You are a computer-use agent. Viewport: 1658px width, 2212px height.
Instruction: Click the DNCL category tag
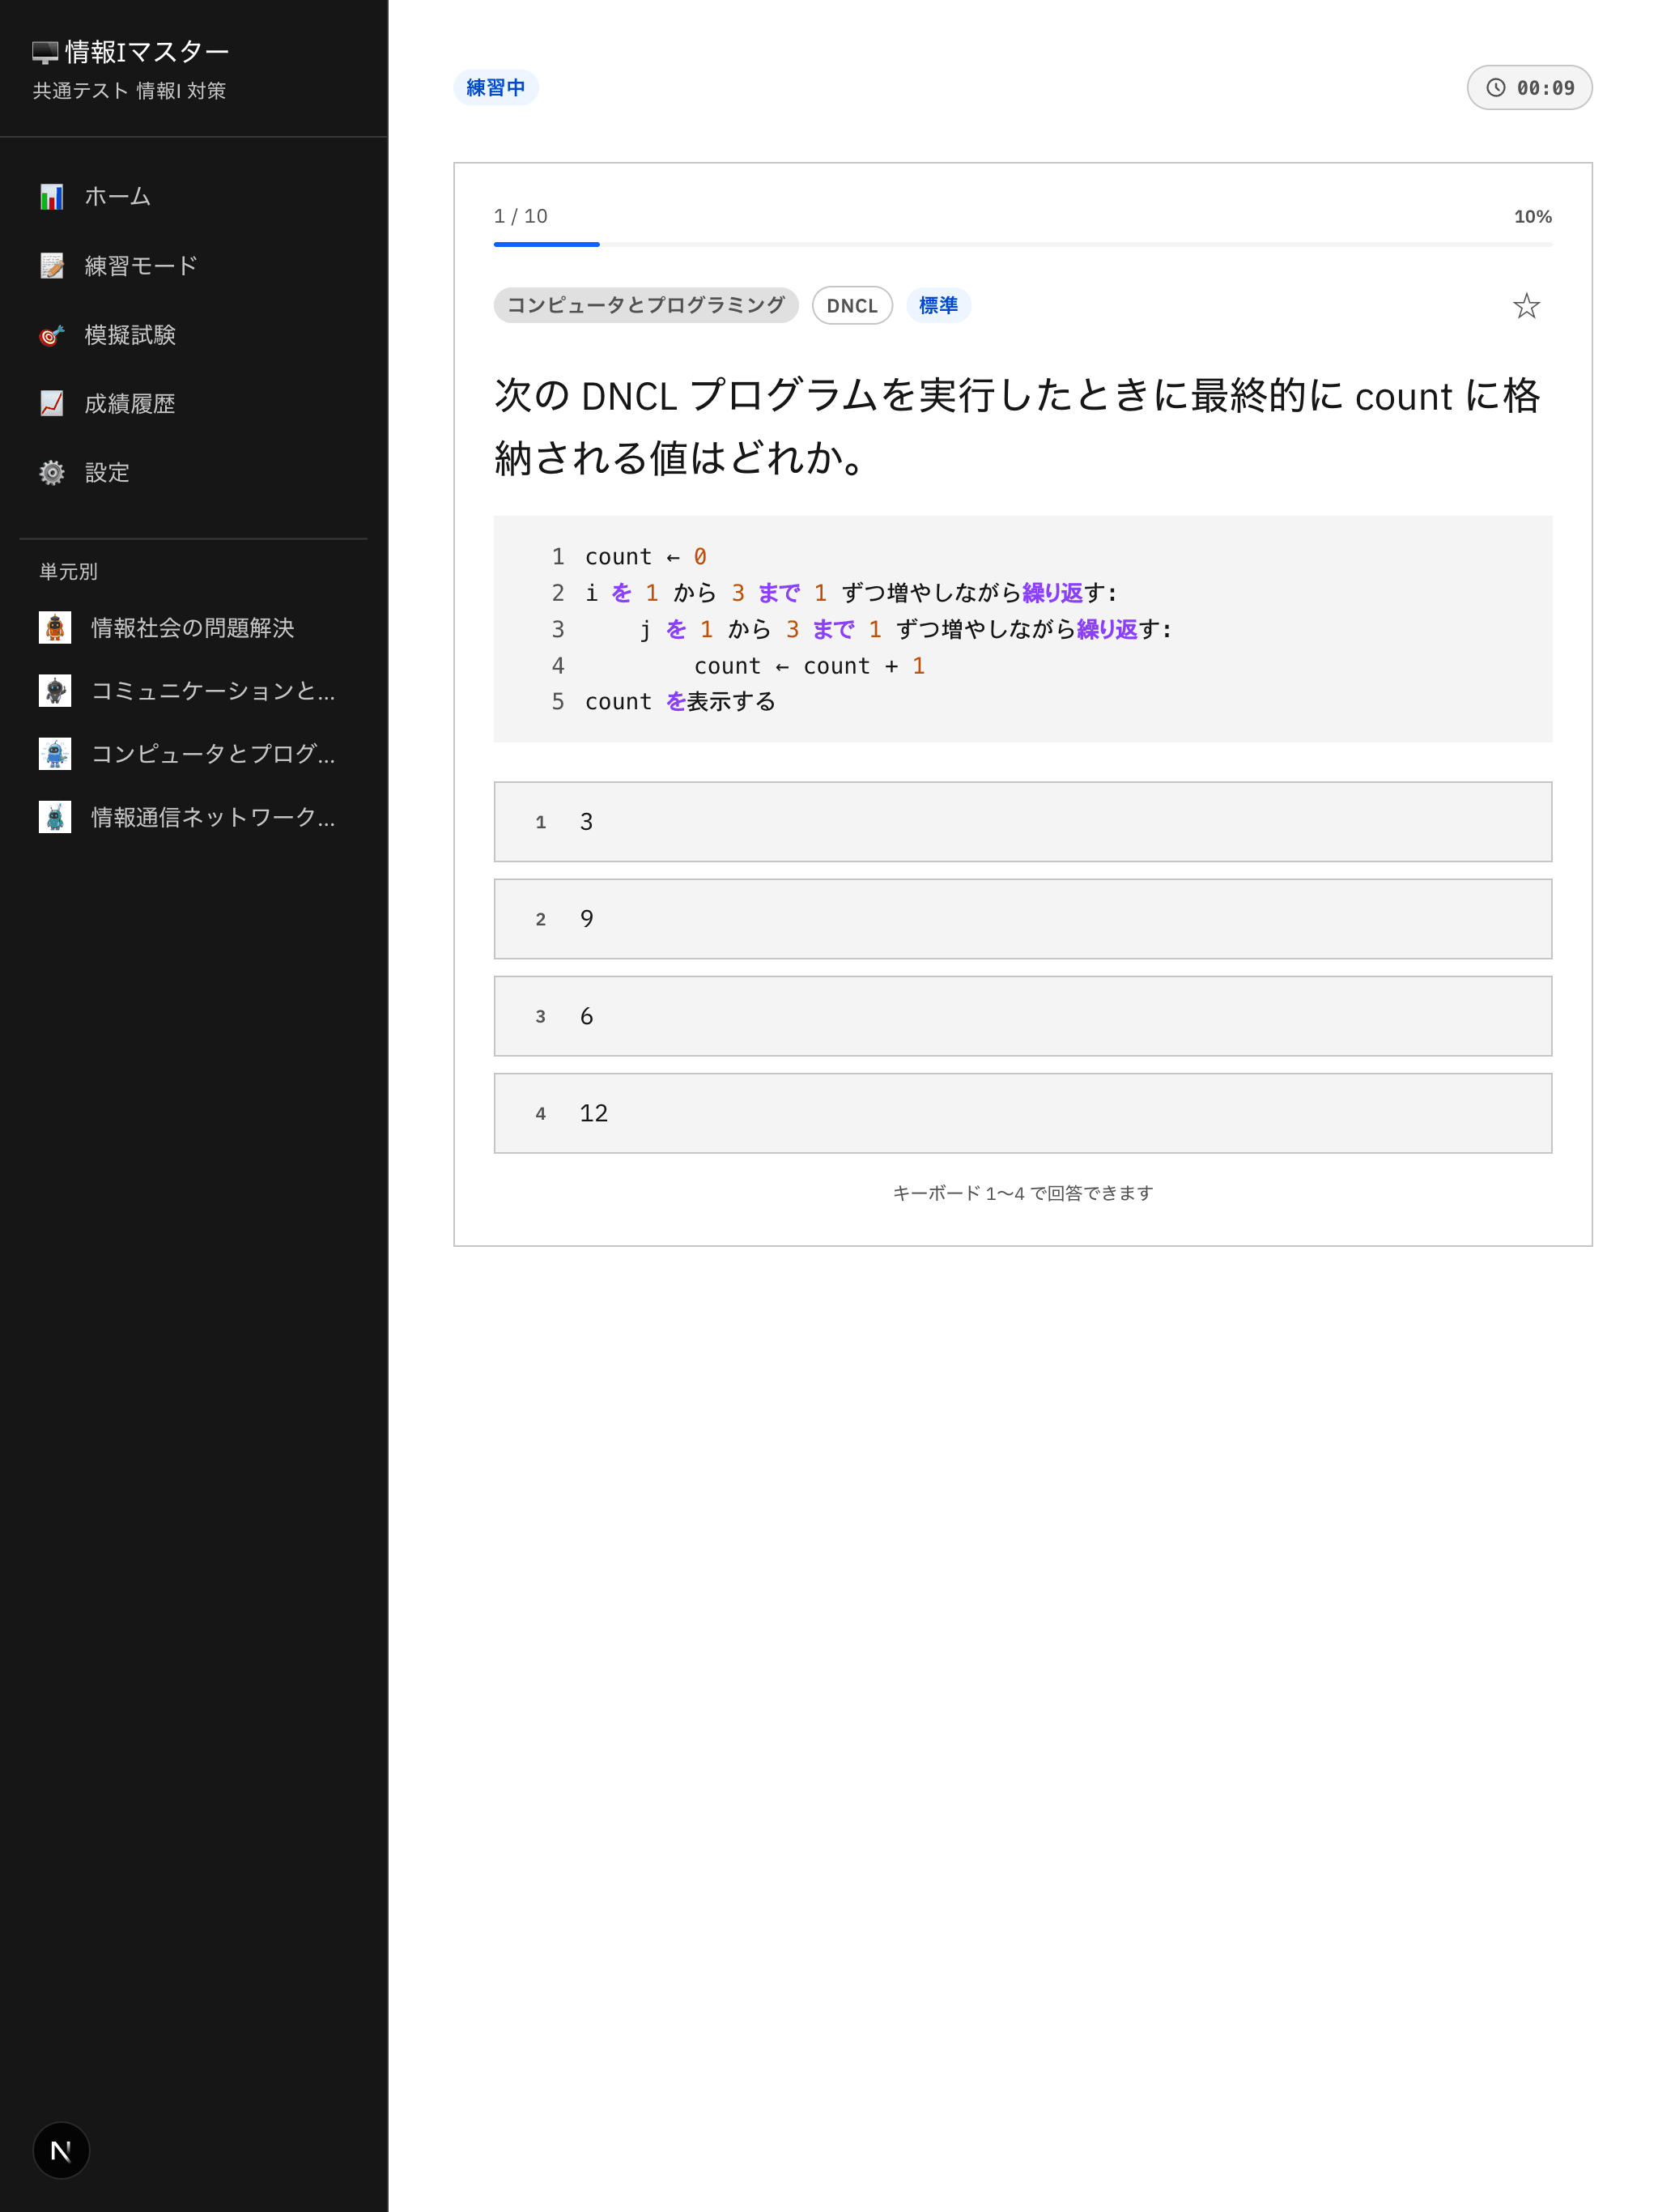[852, 305]
